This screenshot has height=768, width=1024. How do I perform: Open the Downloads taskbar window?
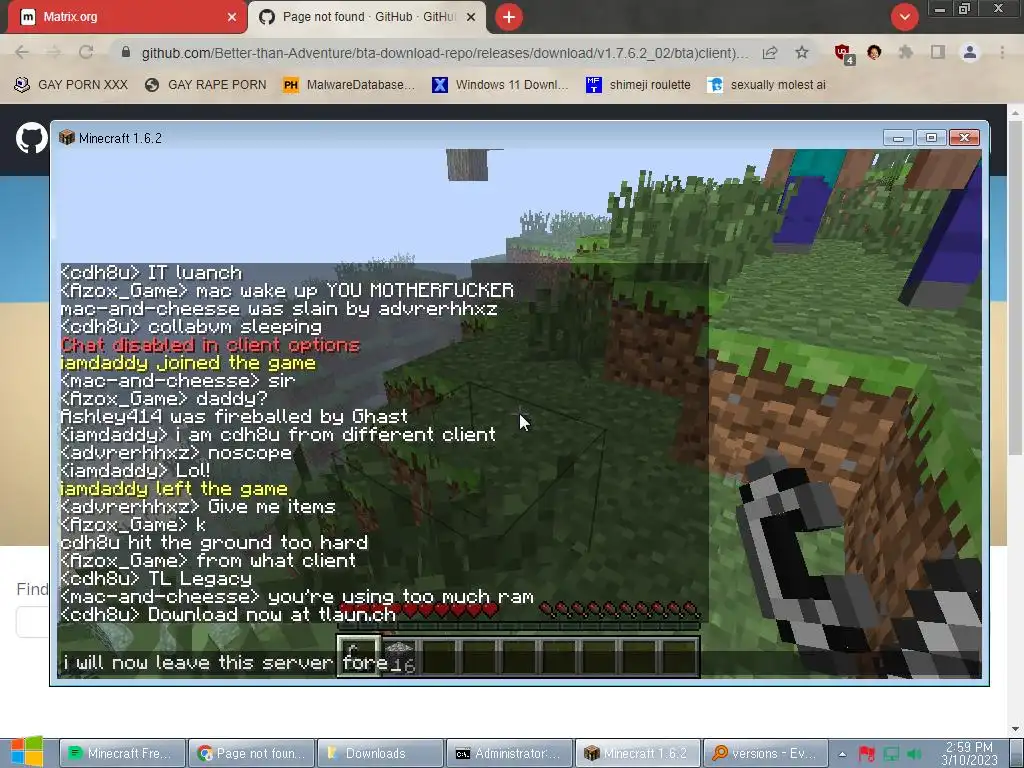pos(381,754)
